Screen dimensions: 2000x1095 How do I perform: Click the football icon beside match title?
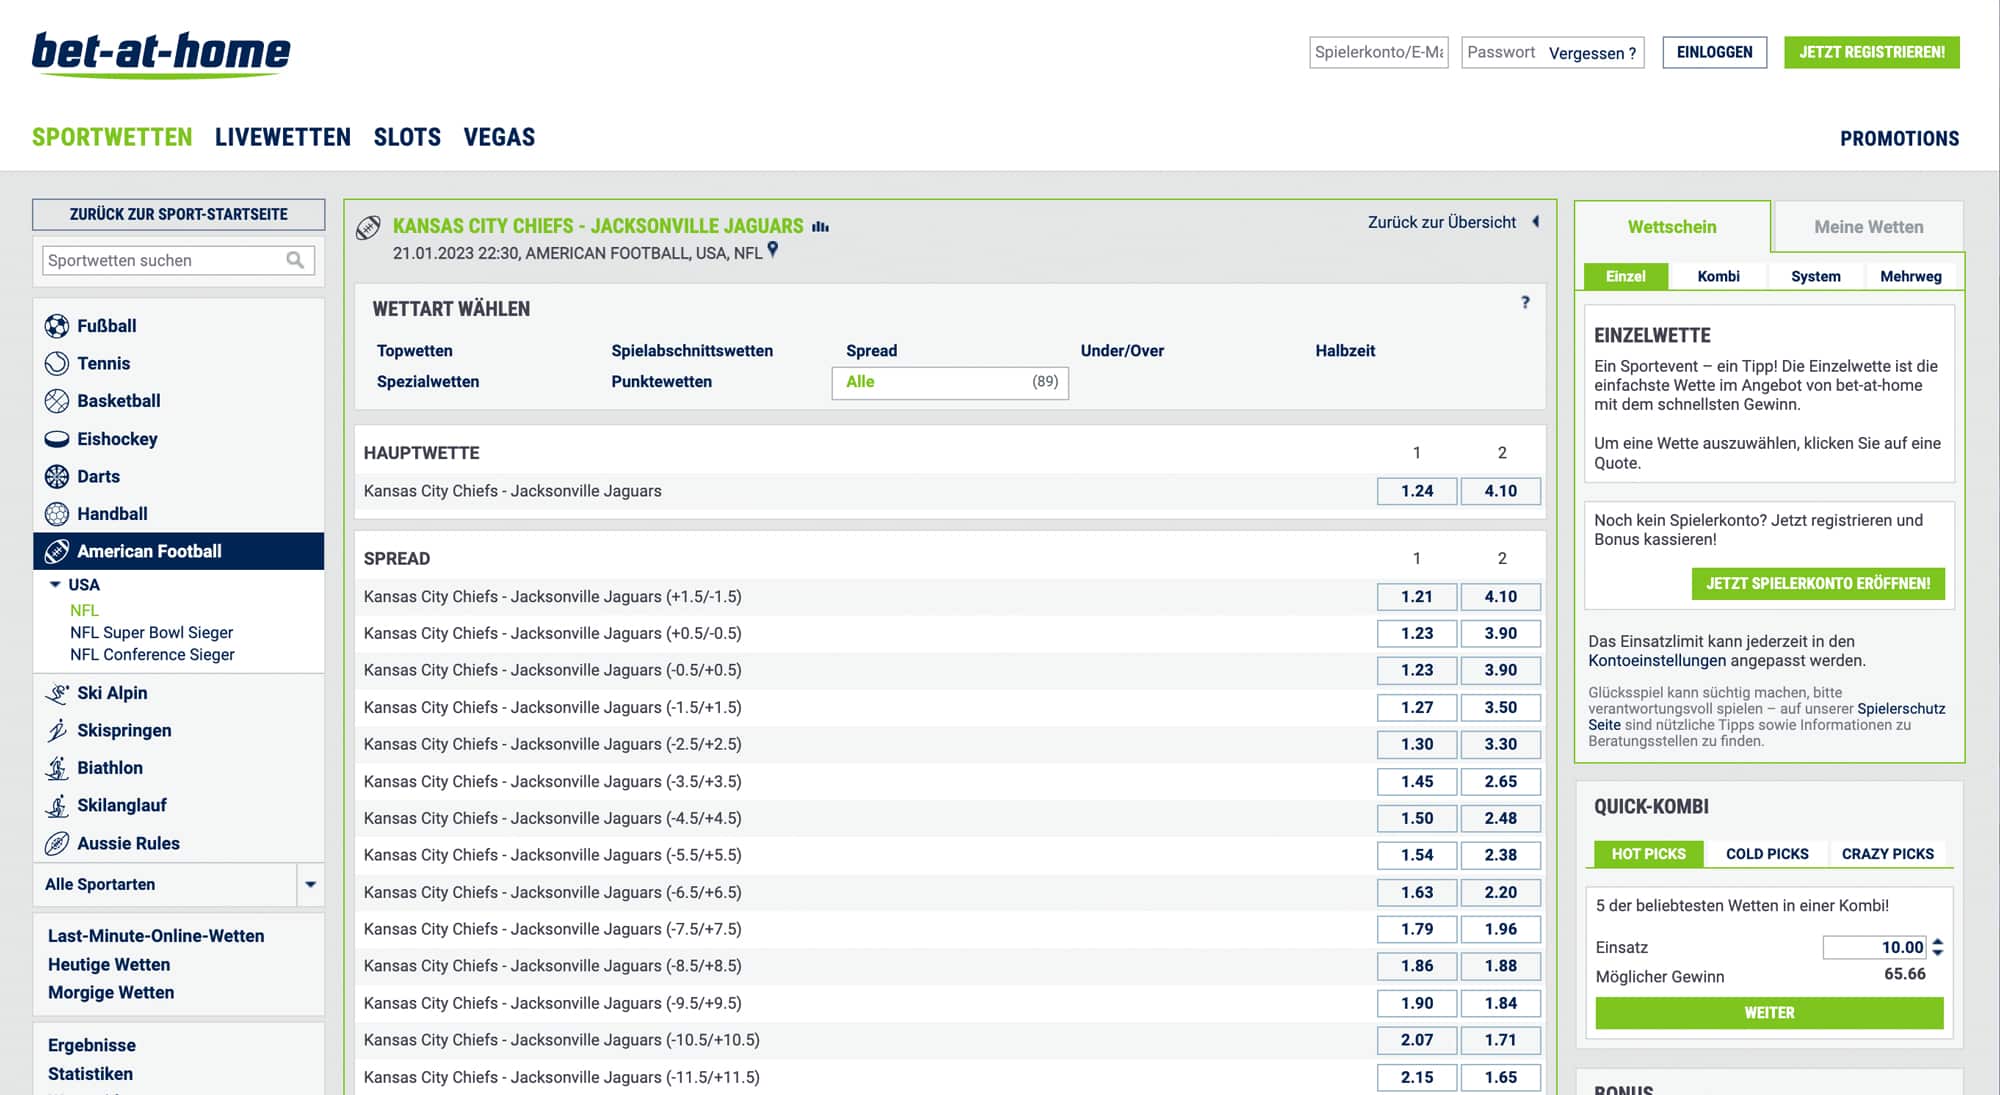point(368,228)
